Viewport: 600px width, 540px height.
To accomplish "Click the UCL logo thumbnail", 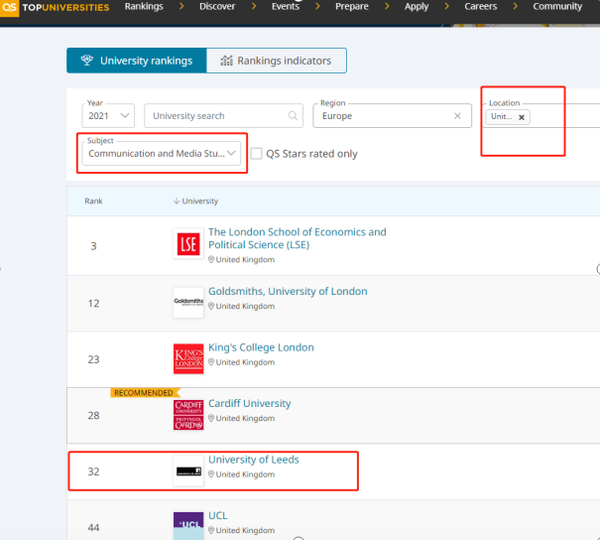I will click(188, 526).
